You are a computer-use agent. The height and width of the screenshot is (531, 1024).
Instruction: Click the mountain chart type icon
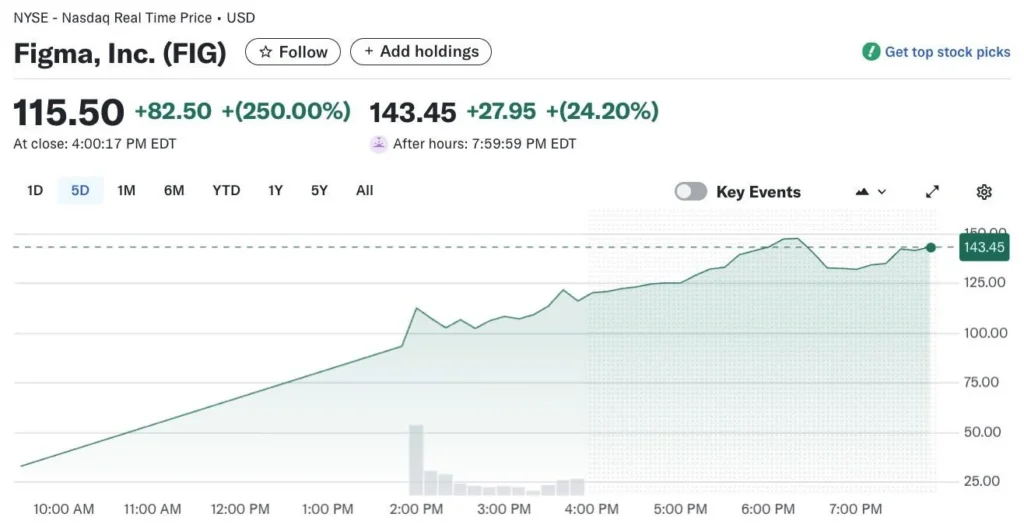(862, 192)
